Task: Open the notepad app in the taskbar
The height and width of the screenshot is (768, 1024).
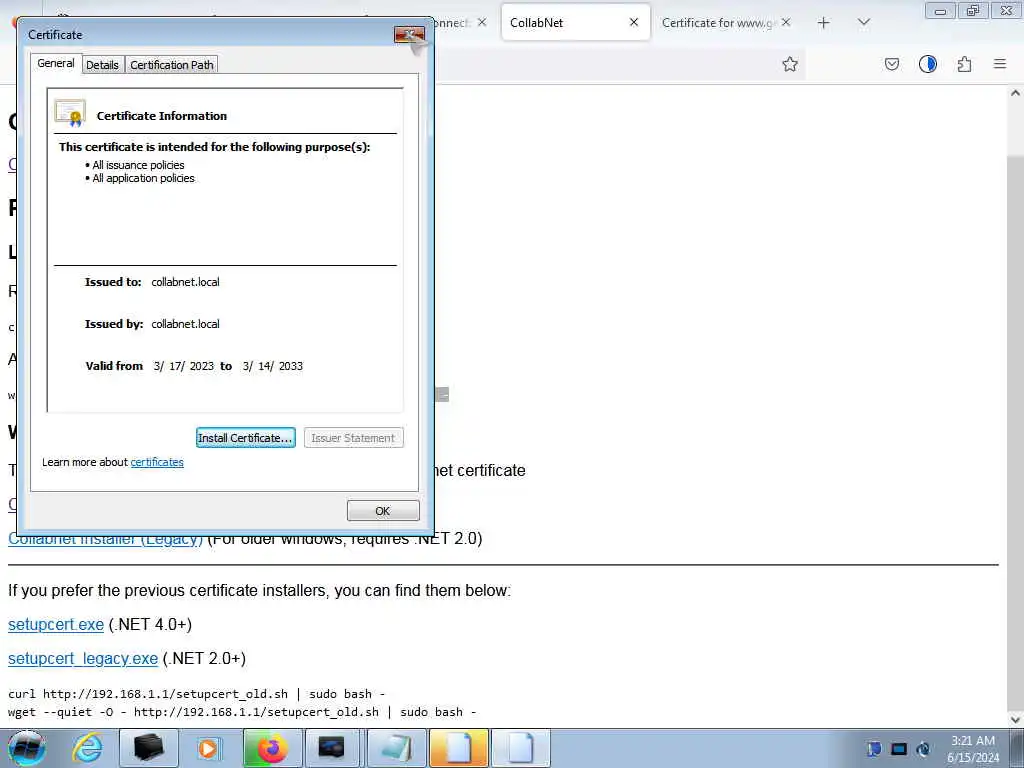Action: tap(396, 748)
